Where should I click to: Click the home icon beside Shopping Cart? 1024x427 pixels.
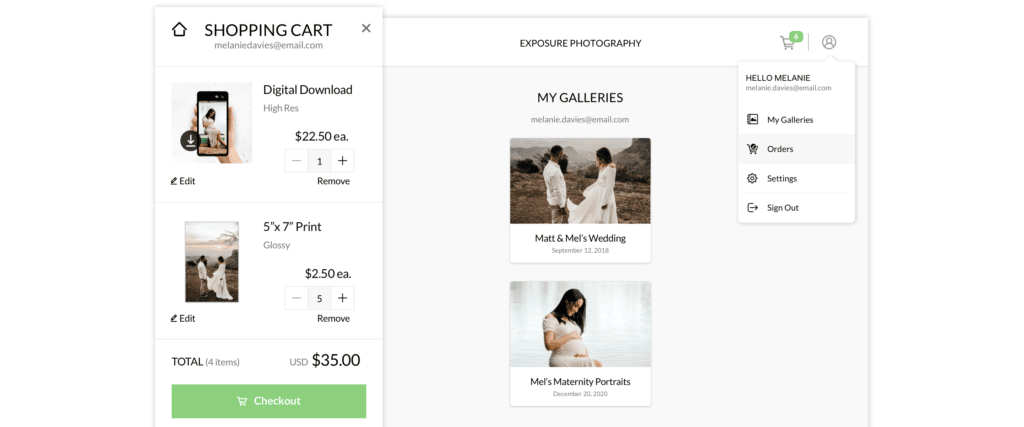pyautogui.click(x=179, y=29)
